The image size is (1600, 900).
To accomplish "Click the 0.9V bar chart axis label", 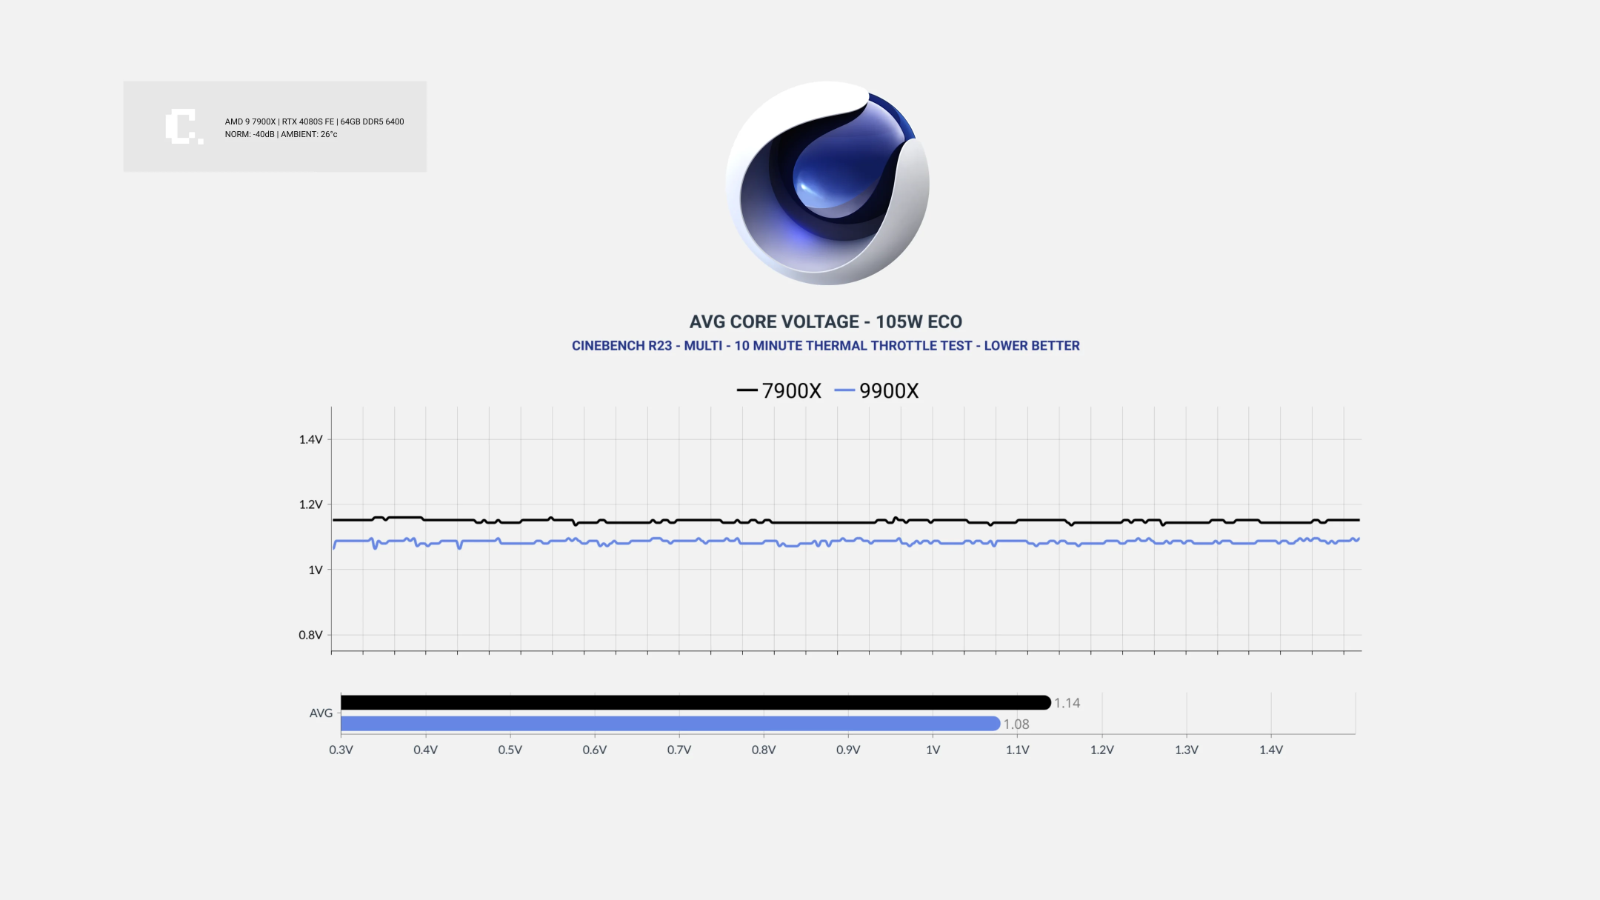I will (848, 750).
